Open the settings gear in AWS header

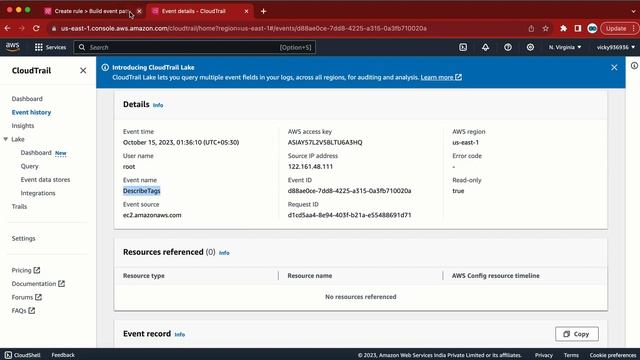click(x=530, y=47)
